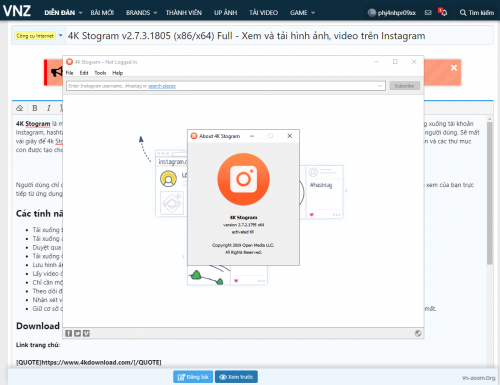This screenshot has height=385, width=500.
Task: Click the Link trang chủ text
Action: [38, 345]
